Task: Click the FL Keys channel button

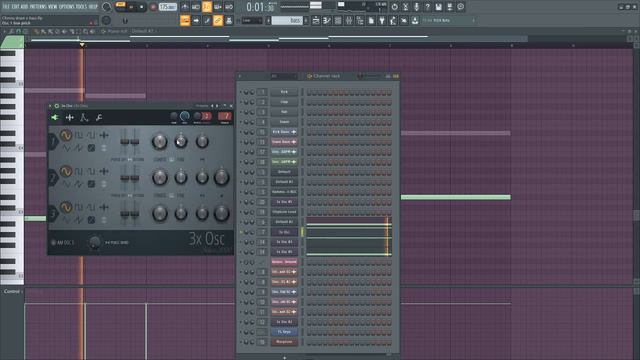Action: [x=284, y=332]
